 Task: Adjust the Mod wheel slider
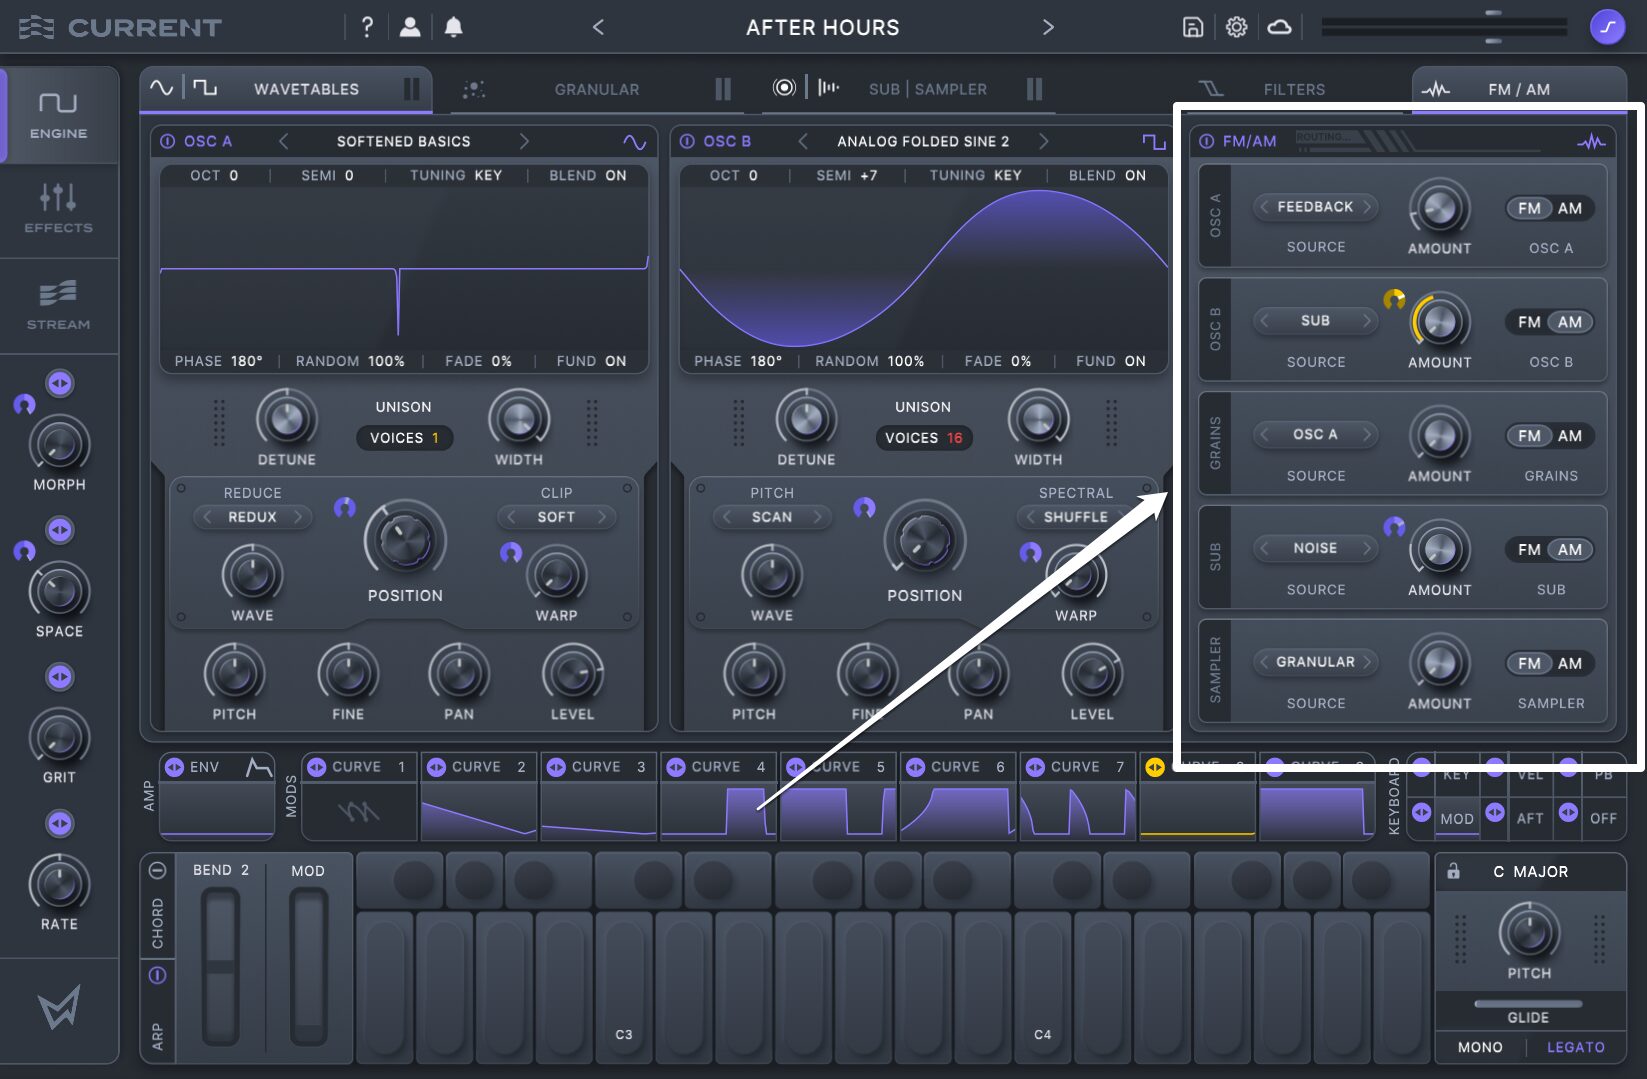[308, 965]
